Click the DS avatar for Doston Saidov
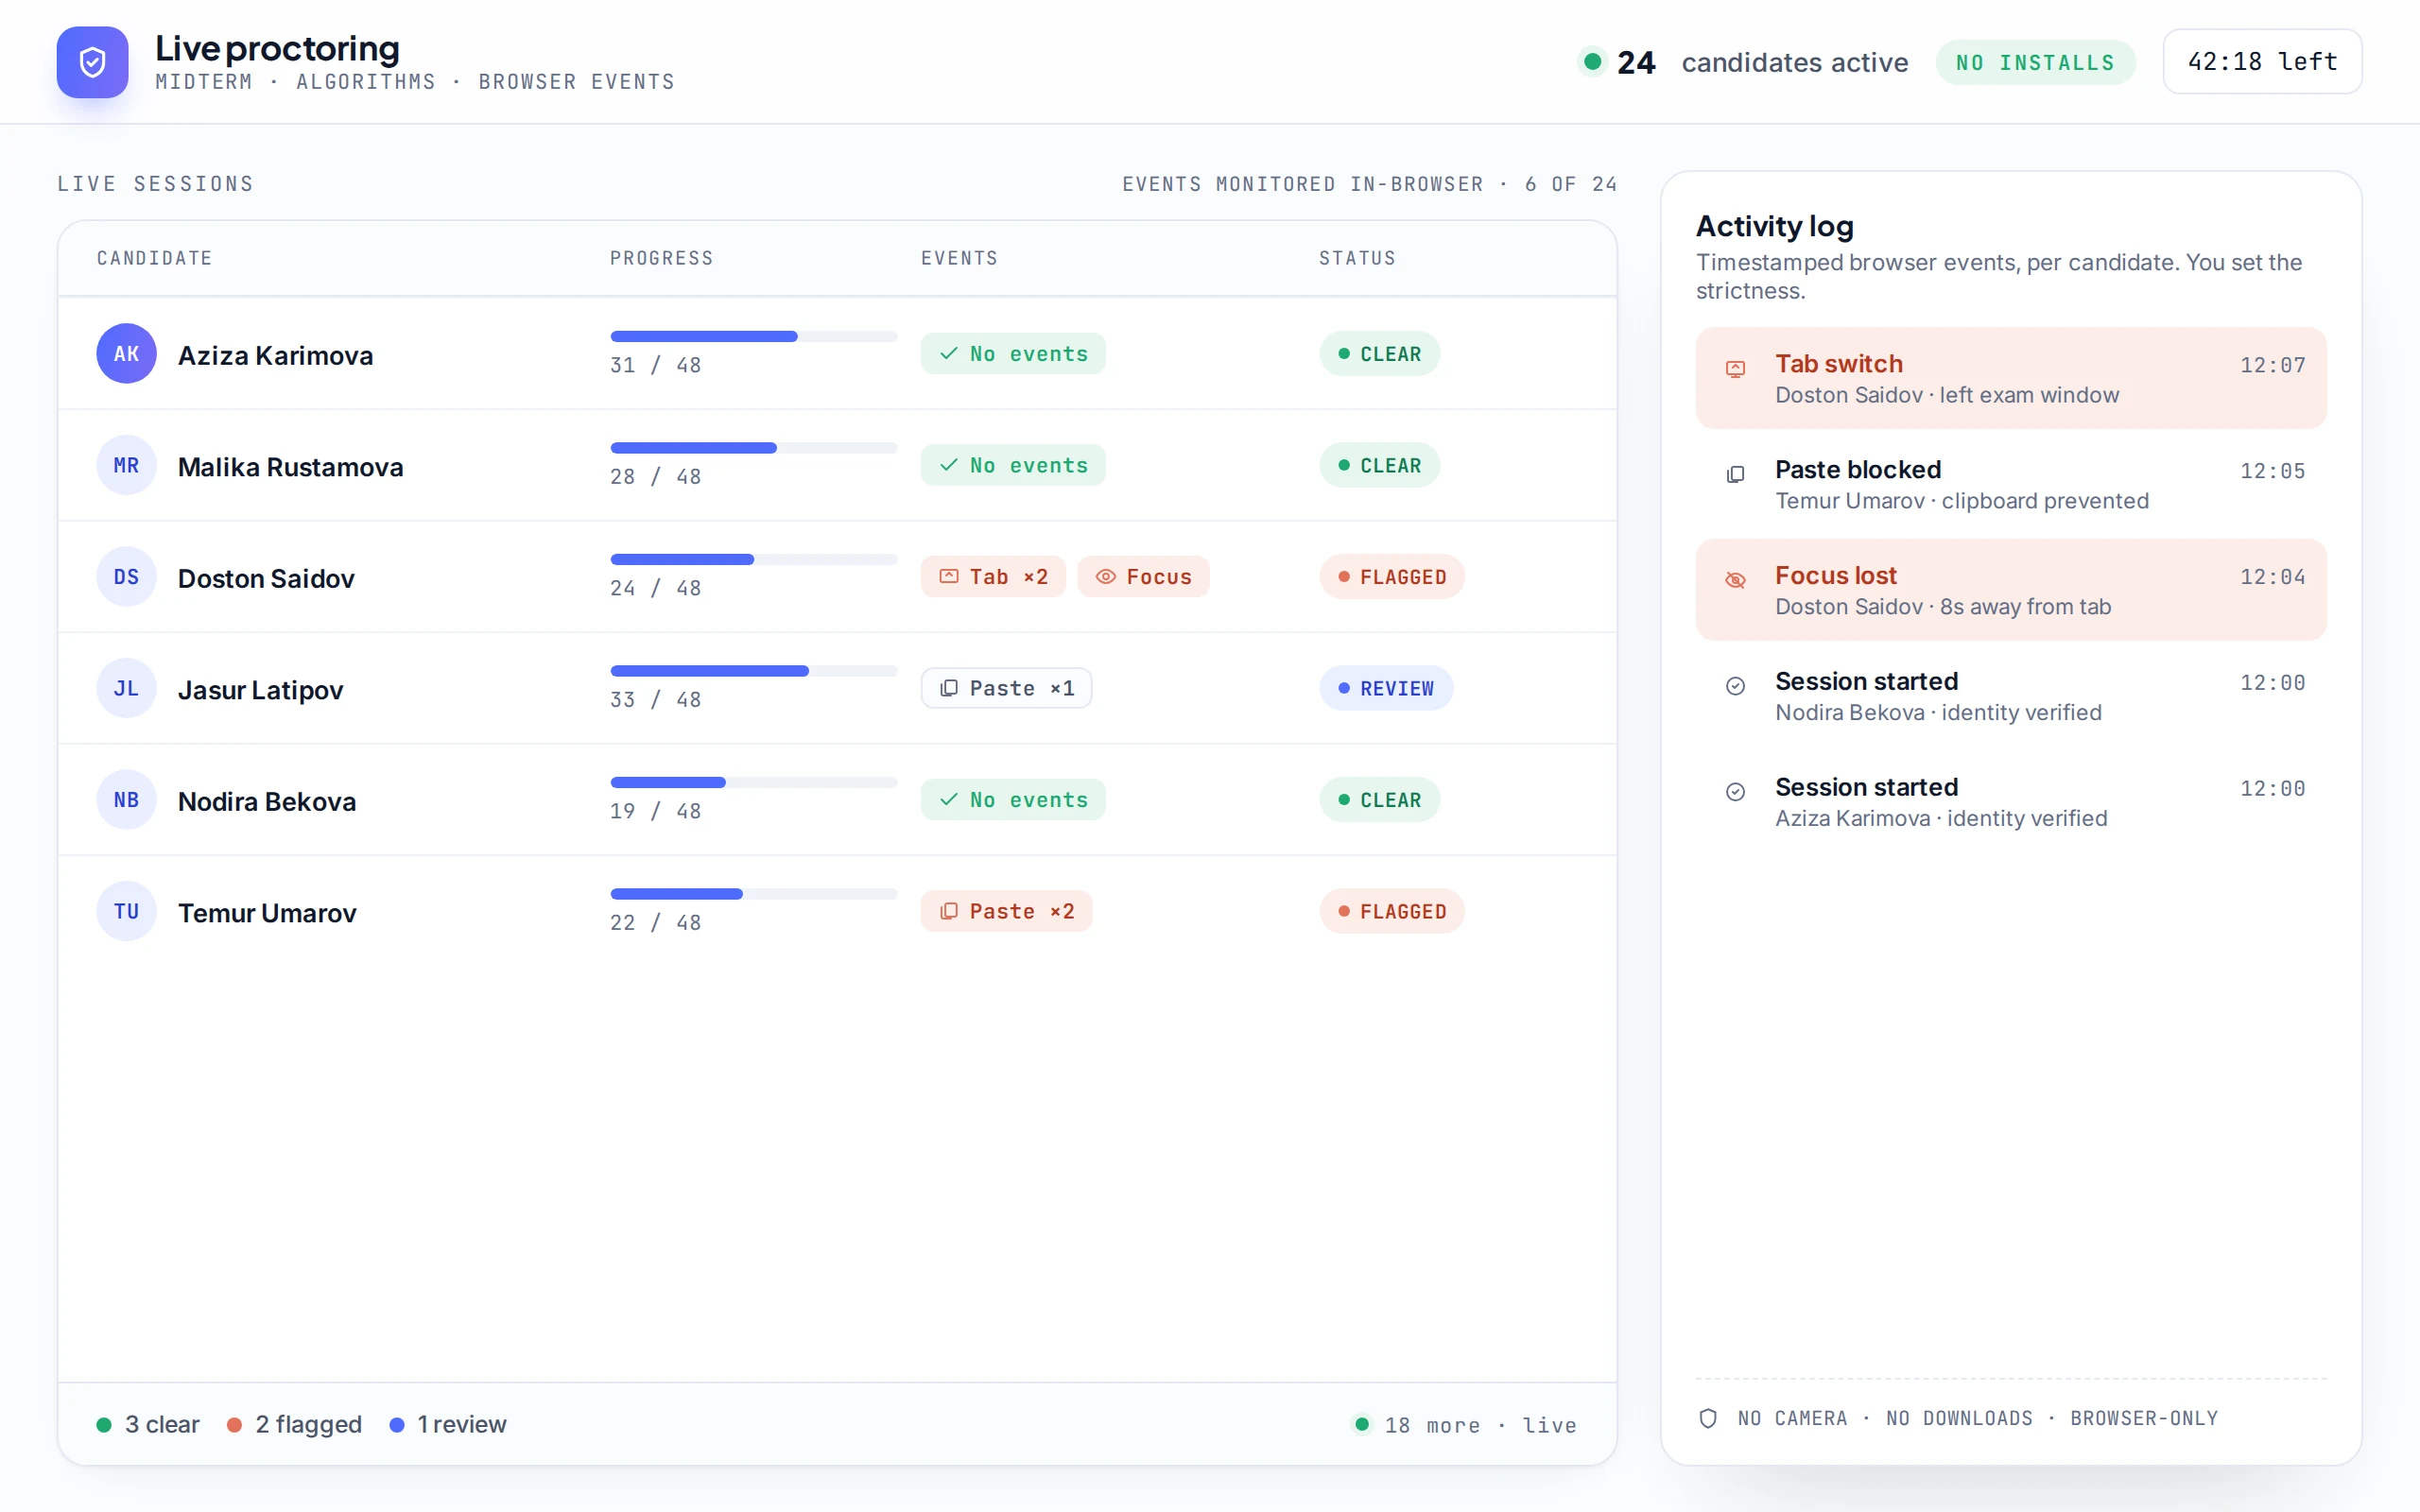 126,577
